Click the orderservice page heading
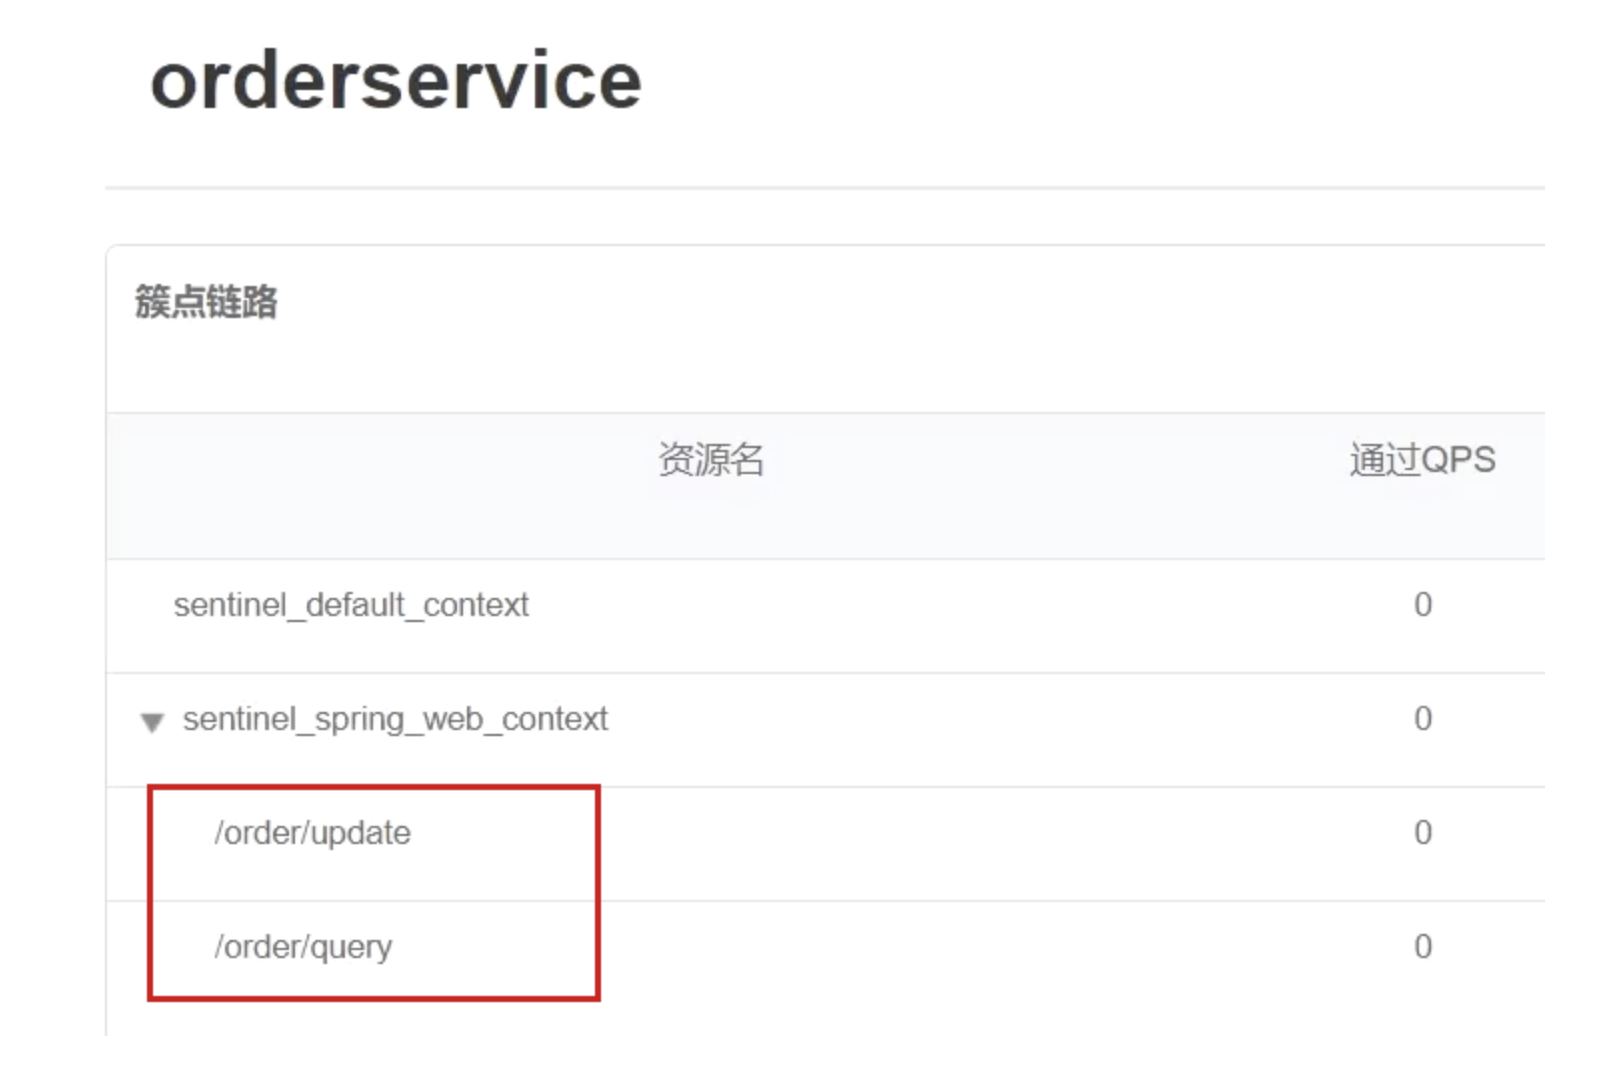The height and width of the screenshot is (1071, 1610). point(396,80)
